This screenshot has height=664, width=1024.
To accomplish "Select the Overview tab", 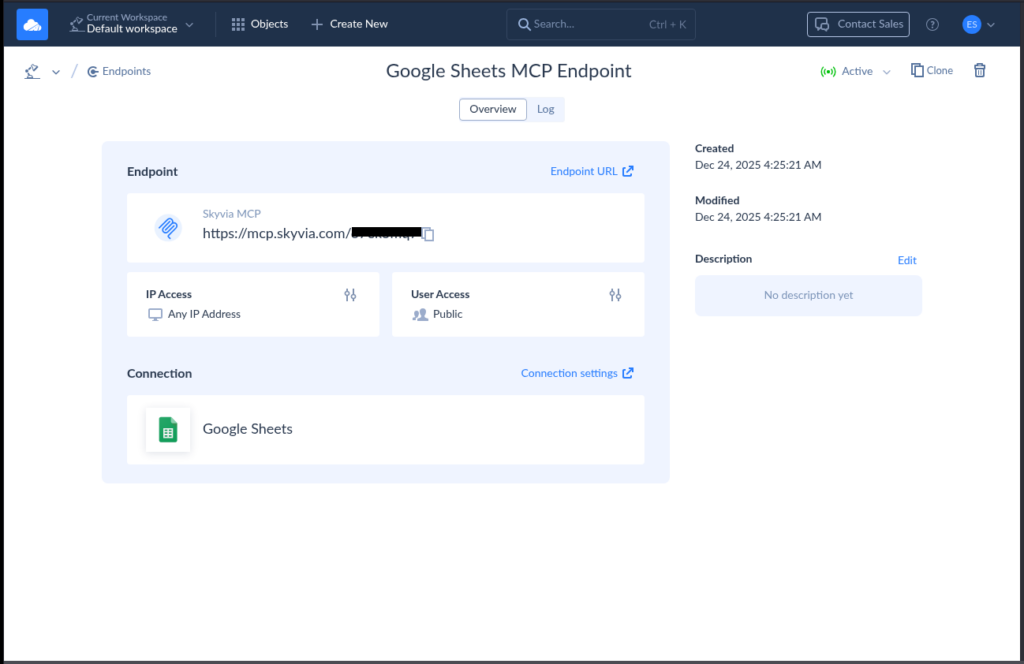I will (493, 109).
